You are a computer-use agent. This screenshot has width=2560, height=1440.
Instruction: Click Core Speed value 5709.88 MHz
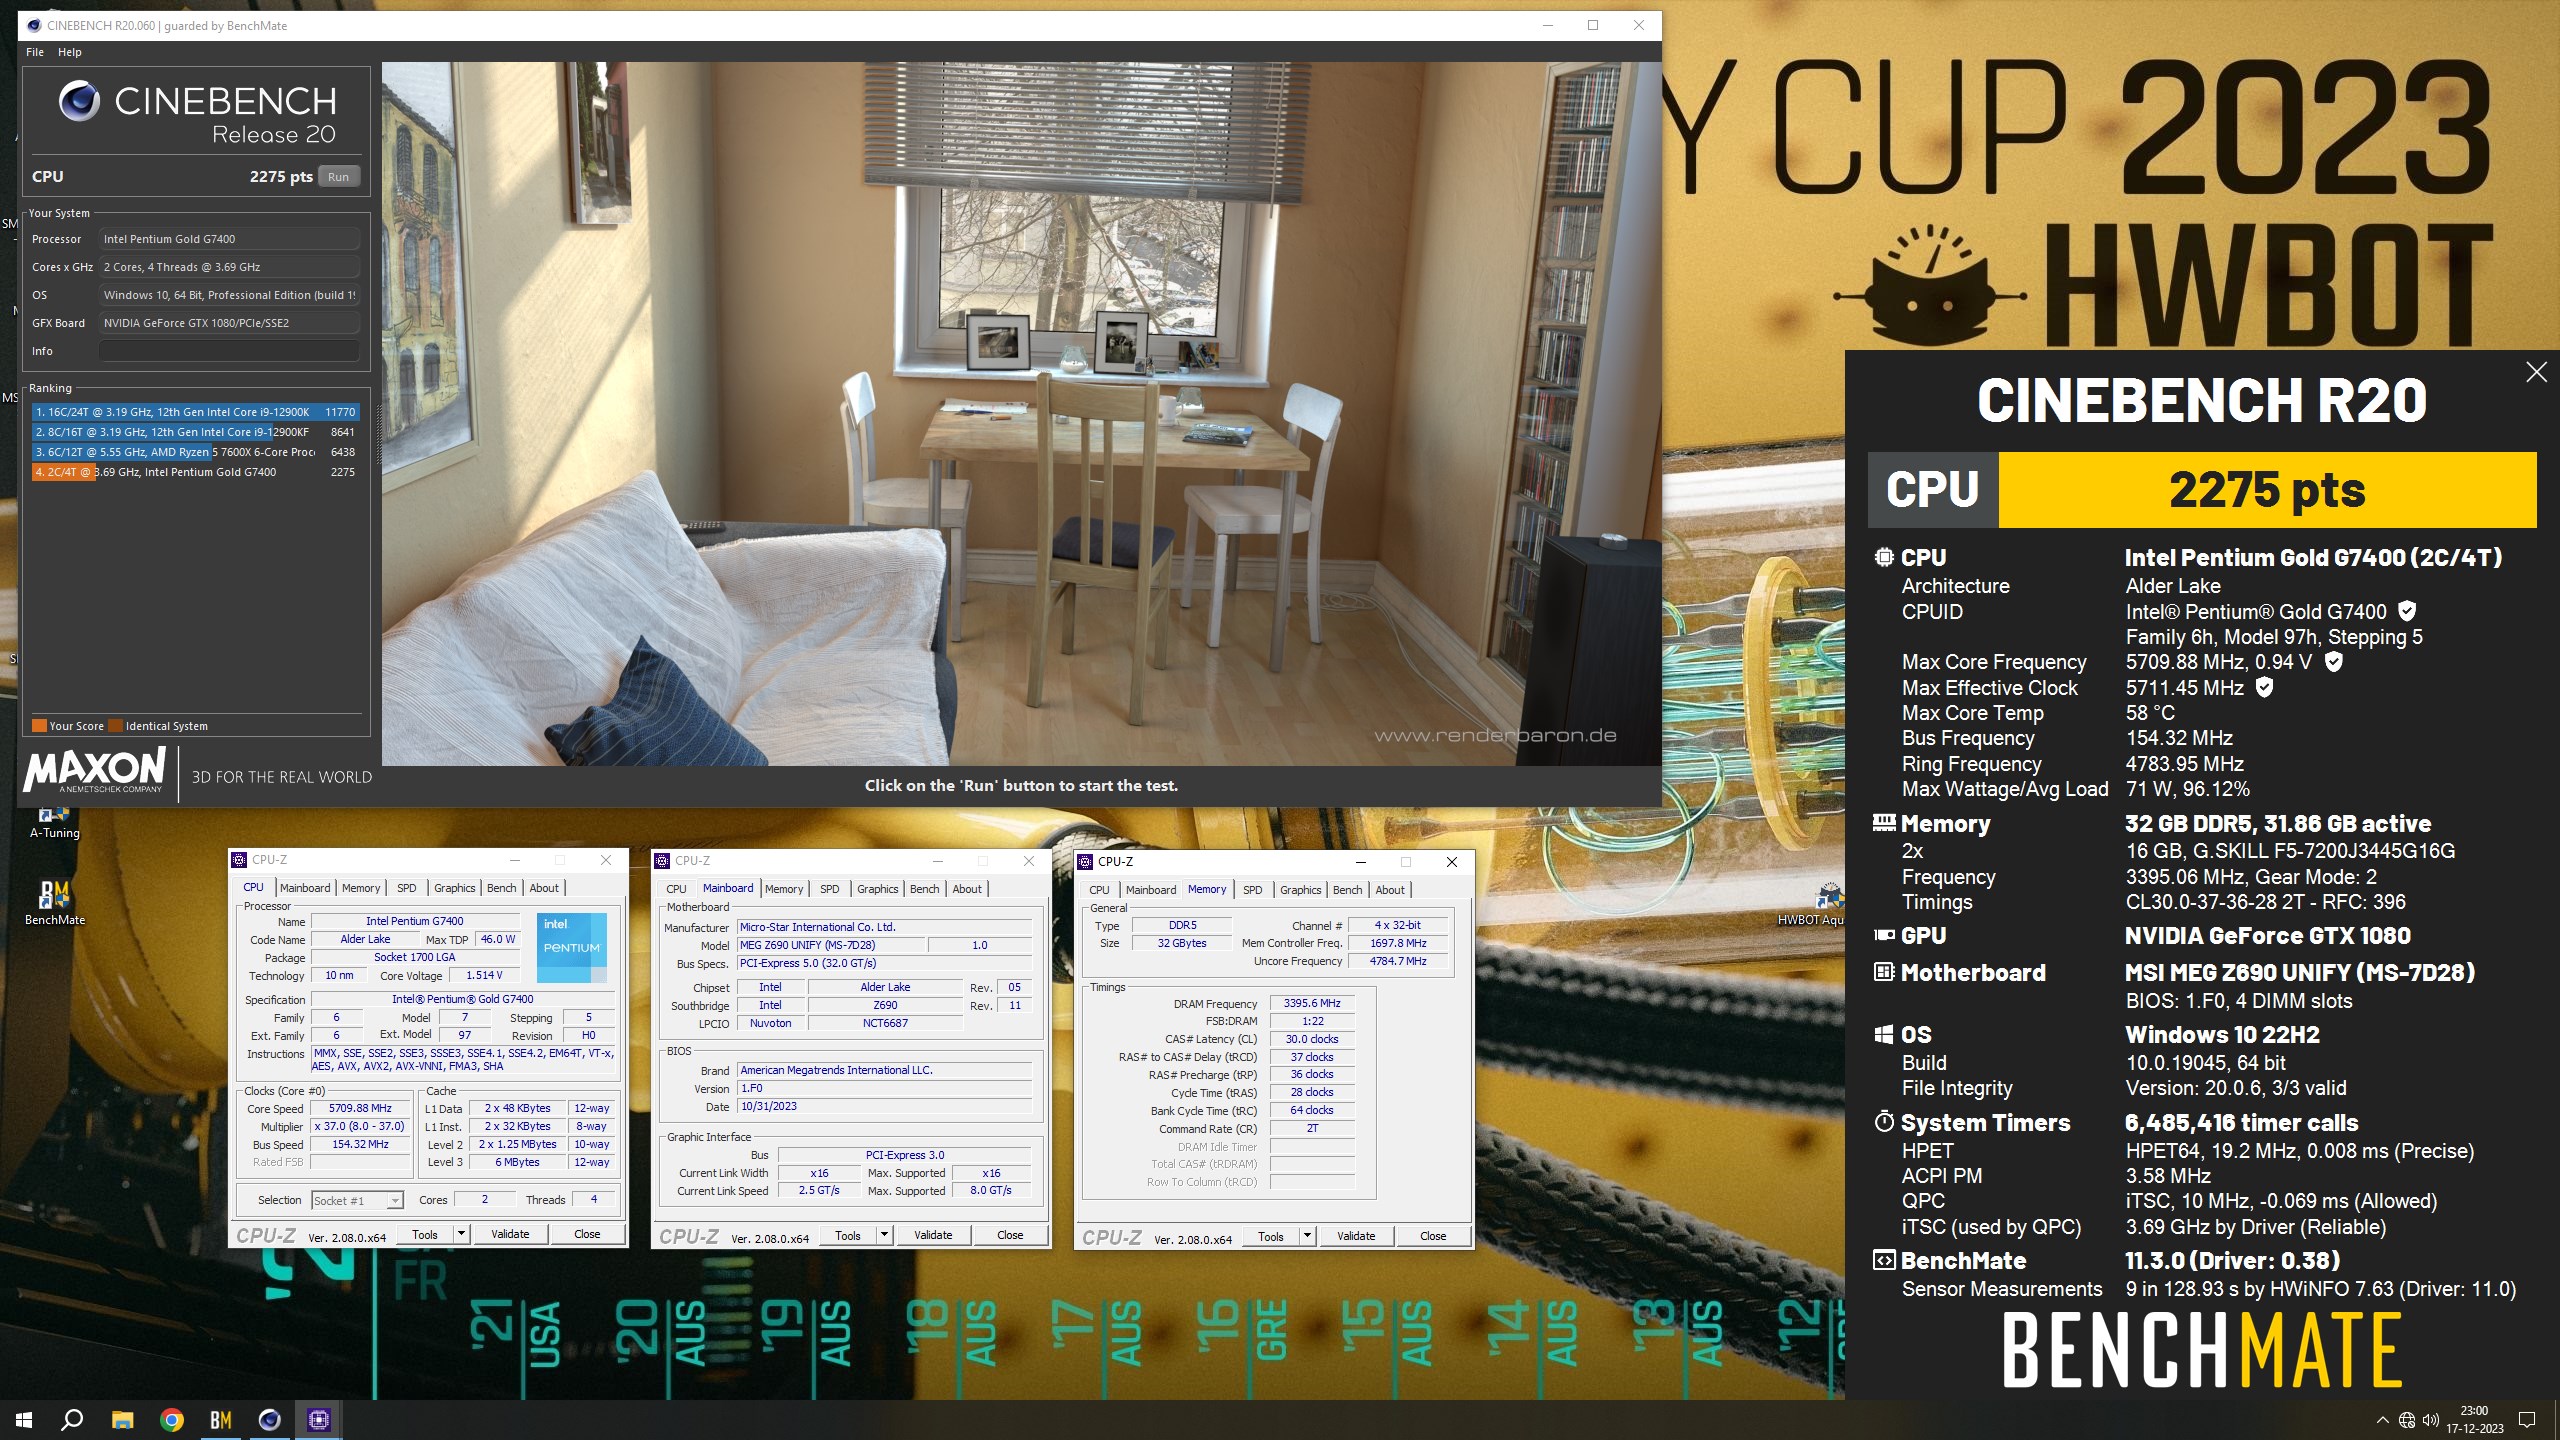pyautogui.click(x=360, y=1108)
